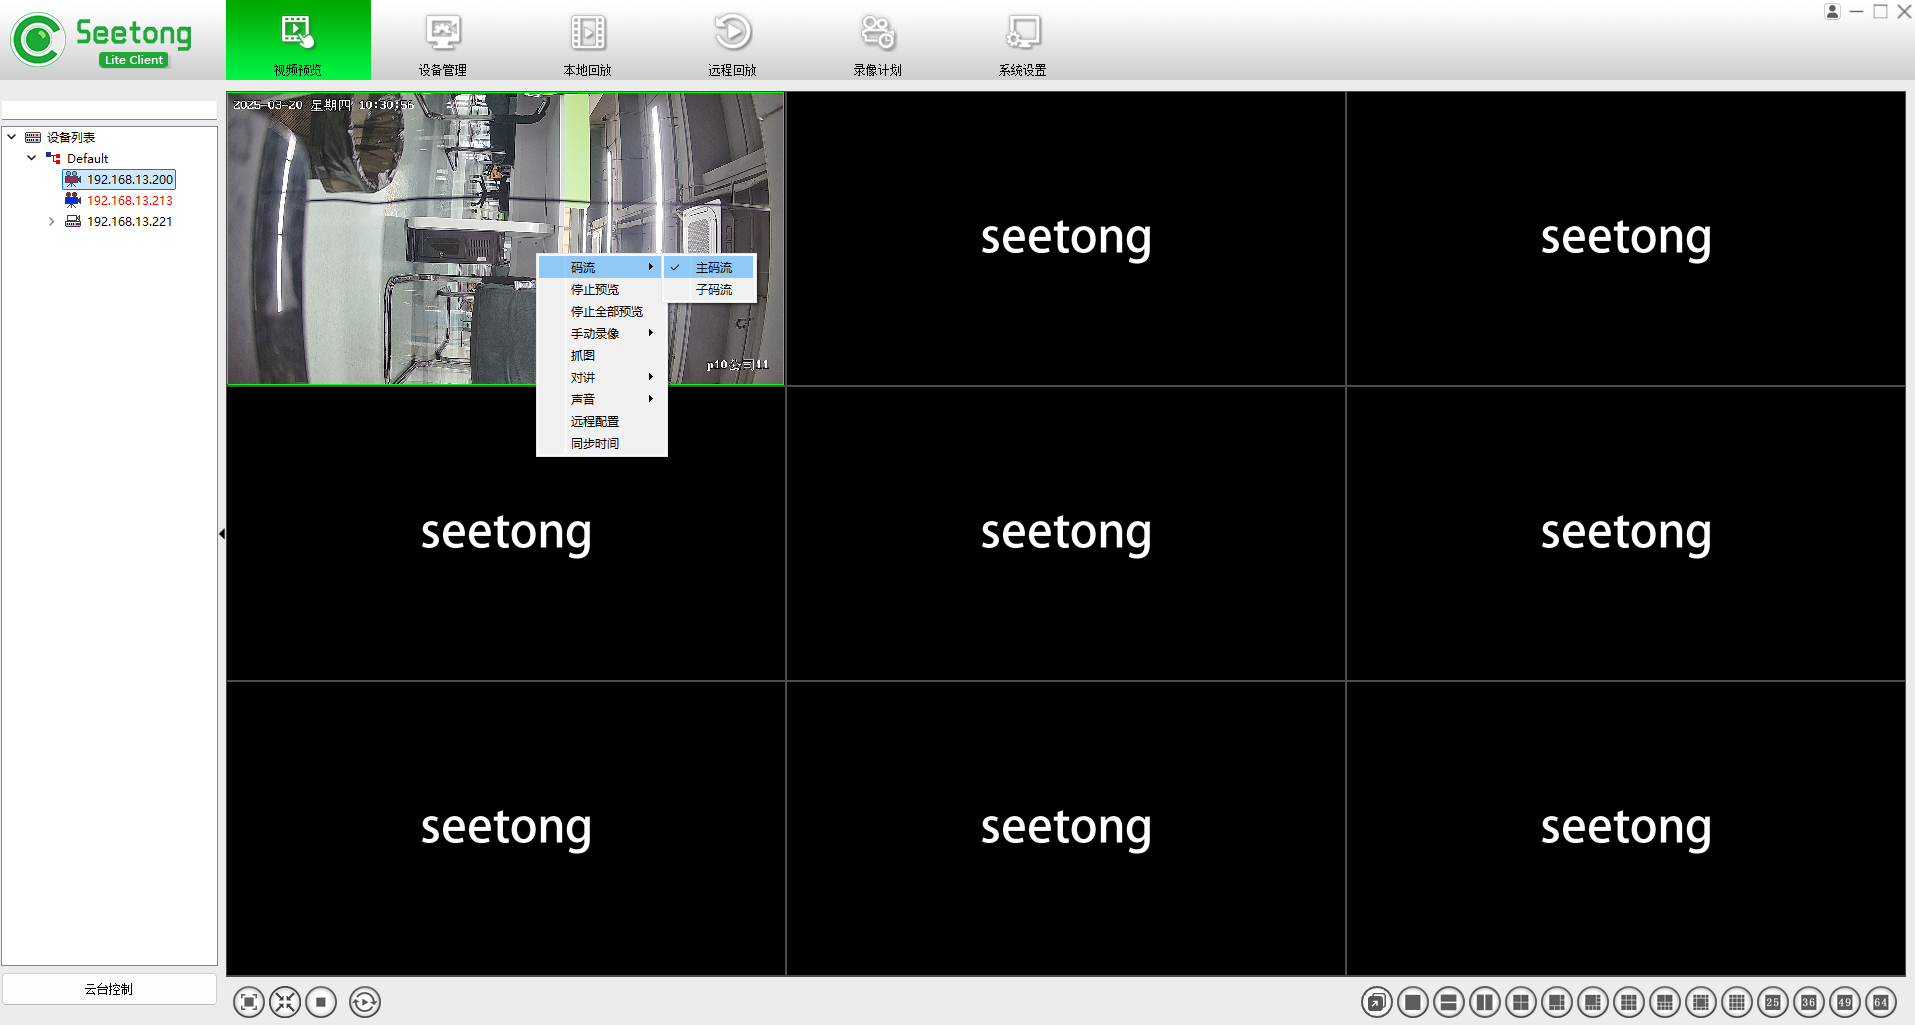Expand the 对讲 intercom submenu

[x=602, y=378]
